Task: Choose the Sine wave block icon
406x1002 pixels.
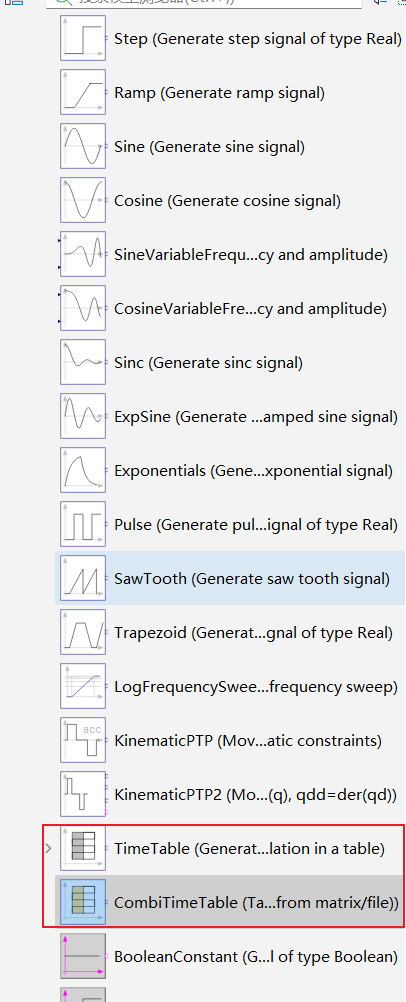Action: pos(83,146)
